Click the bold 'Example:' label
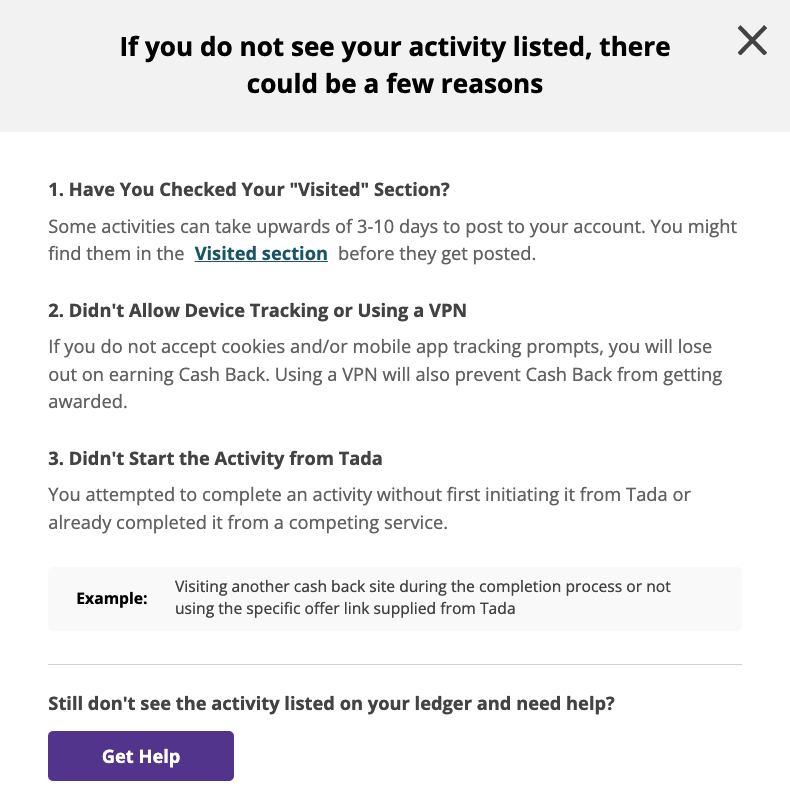Screen dimensions: 790x812 click(112, 599)
